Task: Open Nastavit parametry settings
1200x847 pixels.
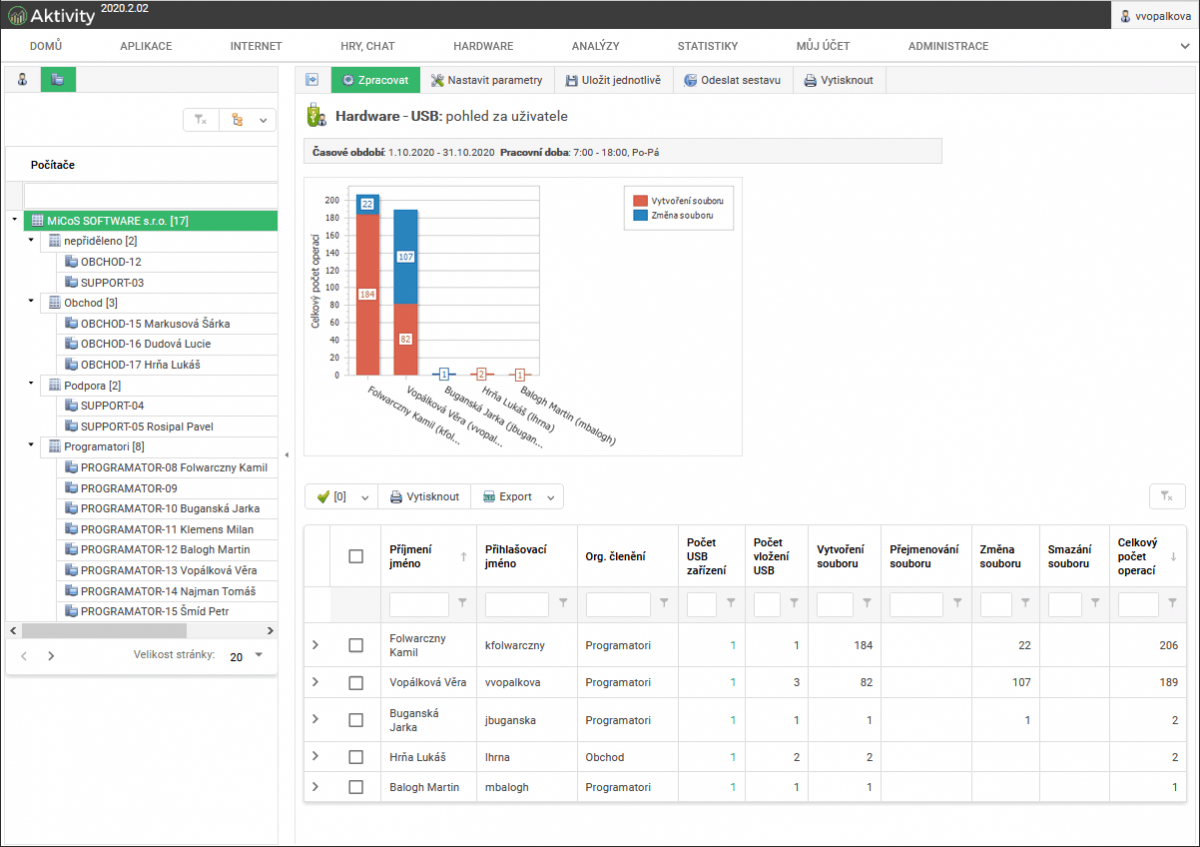Action: tap(487, 80)
